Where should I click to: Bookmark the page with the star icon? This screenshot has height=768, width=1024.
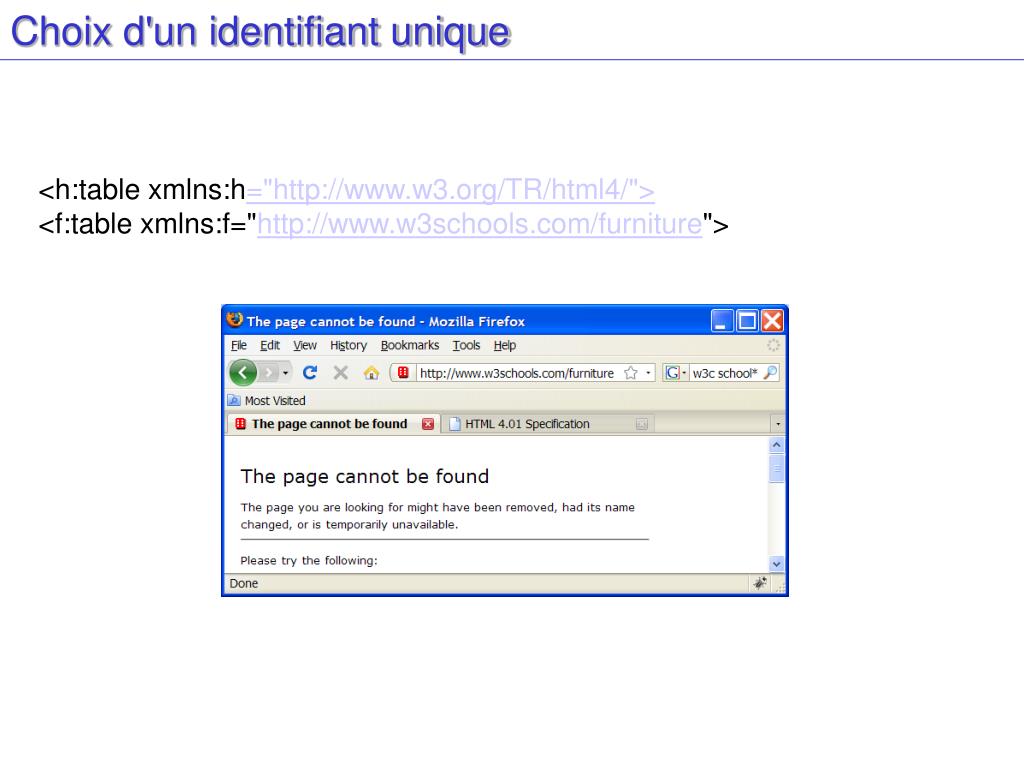(x=631, y=373)
